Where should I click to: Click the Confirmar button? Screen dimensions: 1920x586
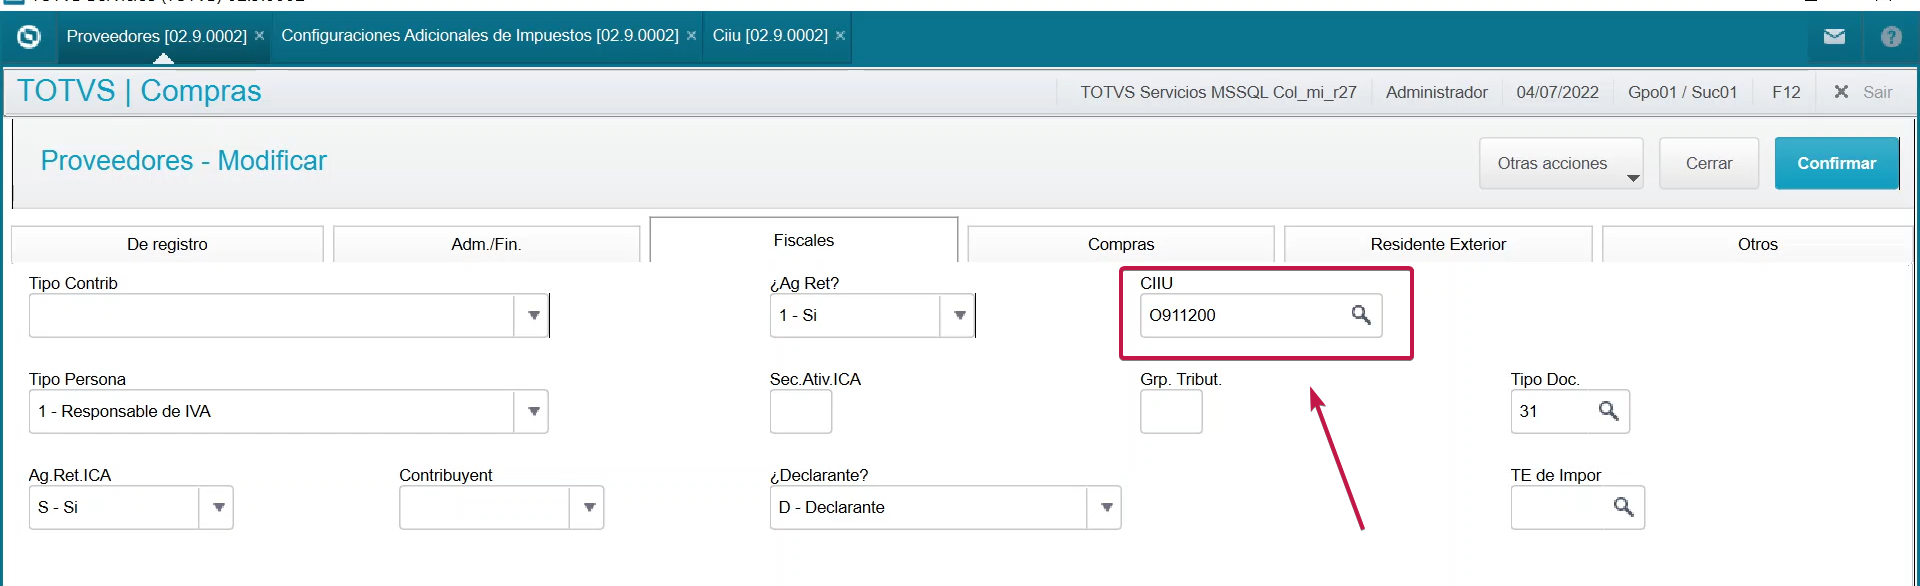coord(1837,163)
